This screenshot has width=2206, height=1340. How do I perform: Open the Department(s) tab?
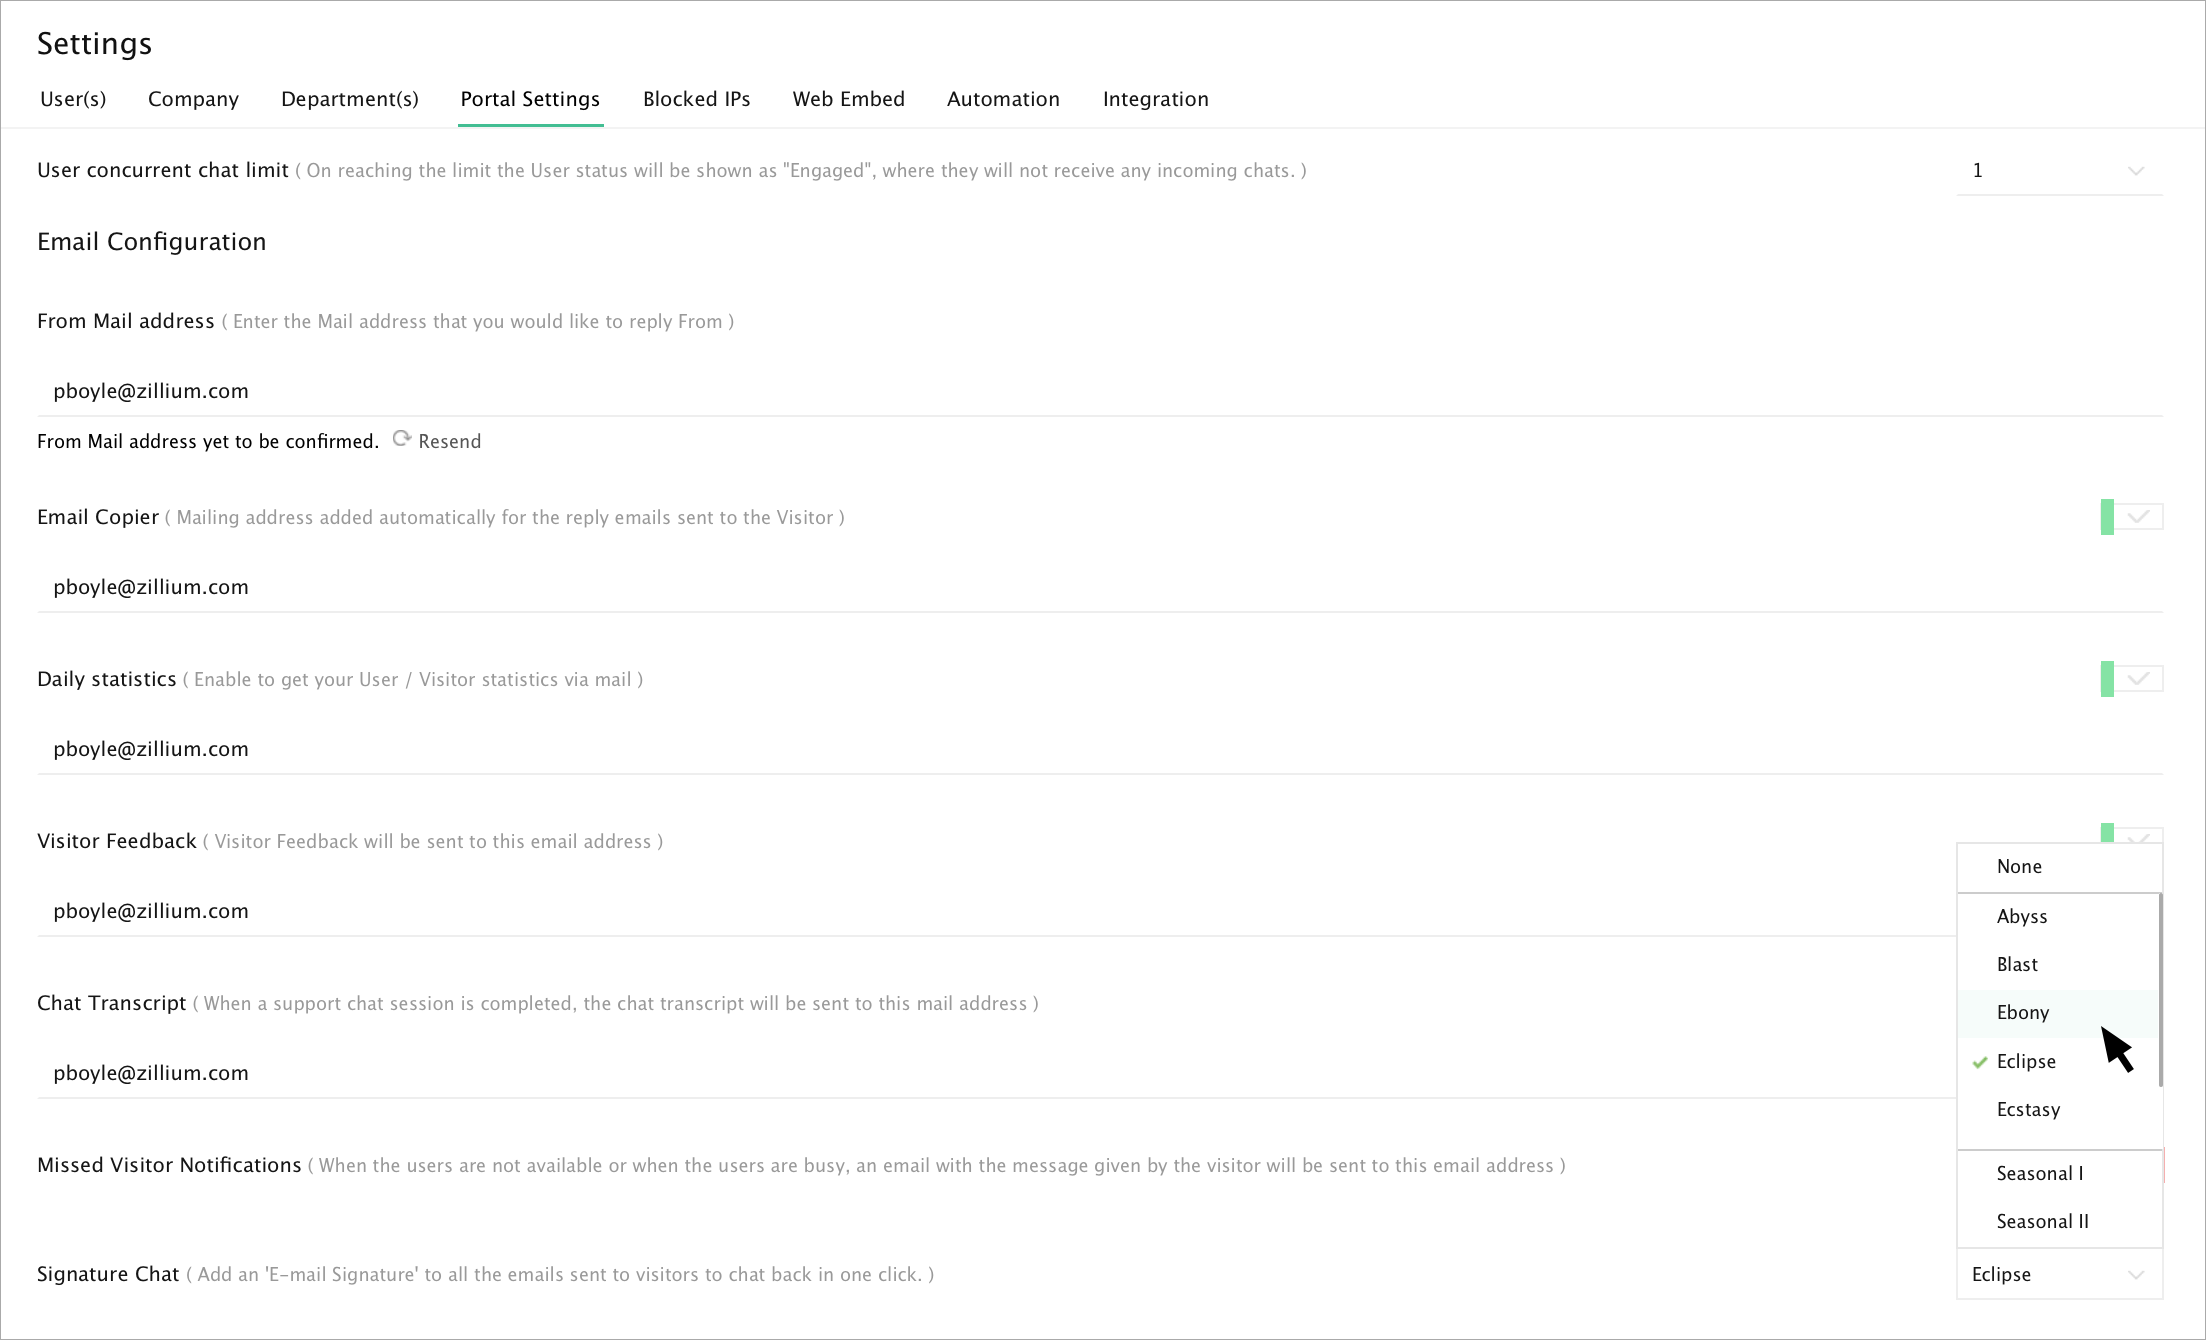click(349, 99)
